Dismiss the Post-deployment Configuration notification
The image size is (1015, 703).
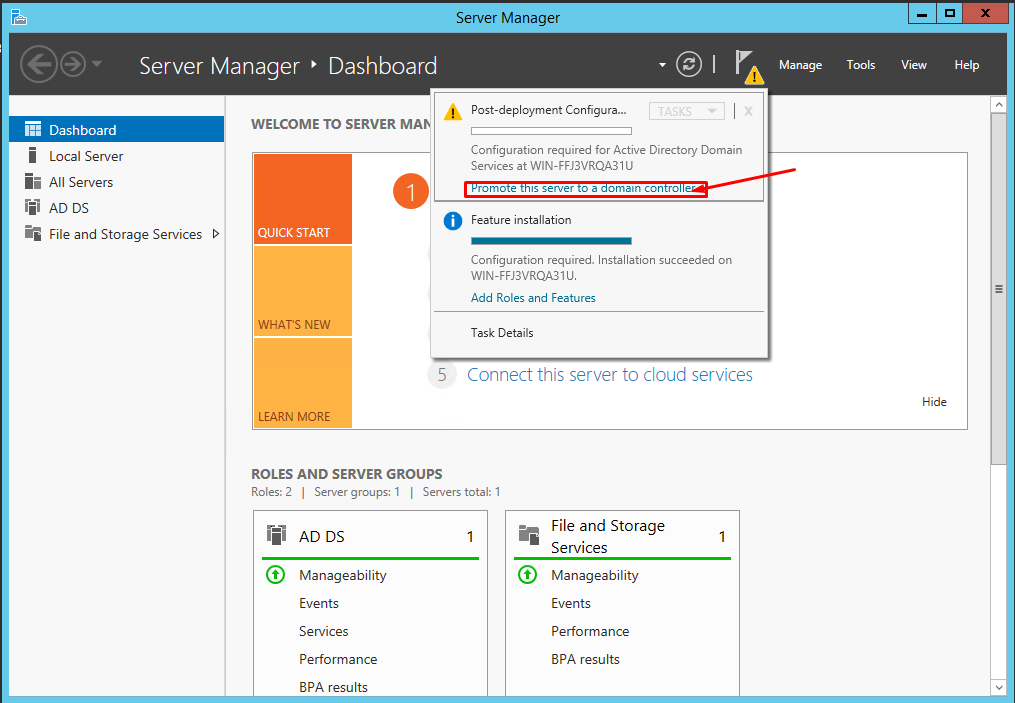coord(748,111)
